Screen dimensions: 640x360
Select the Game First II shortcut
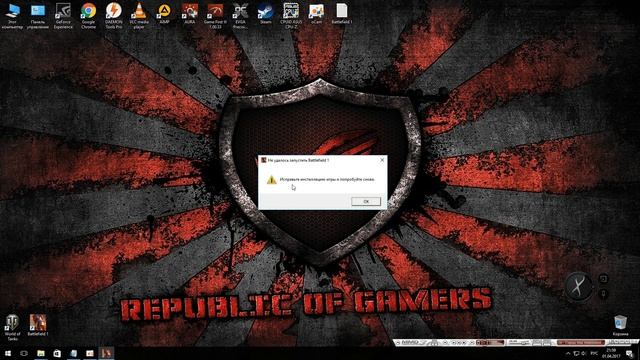pos(215,16)
